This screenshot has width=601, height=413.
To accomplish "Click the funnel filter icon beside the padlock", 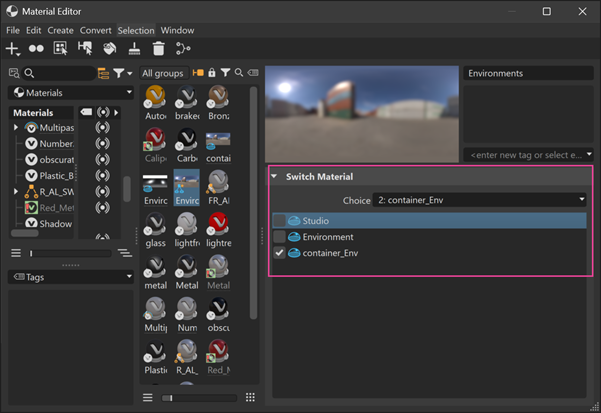I will [x=225, y=72].
